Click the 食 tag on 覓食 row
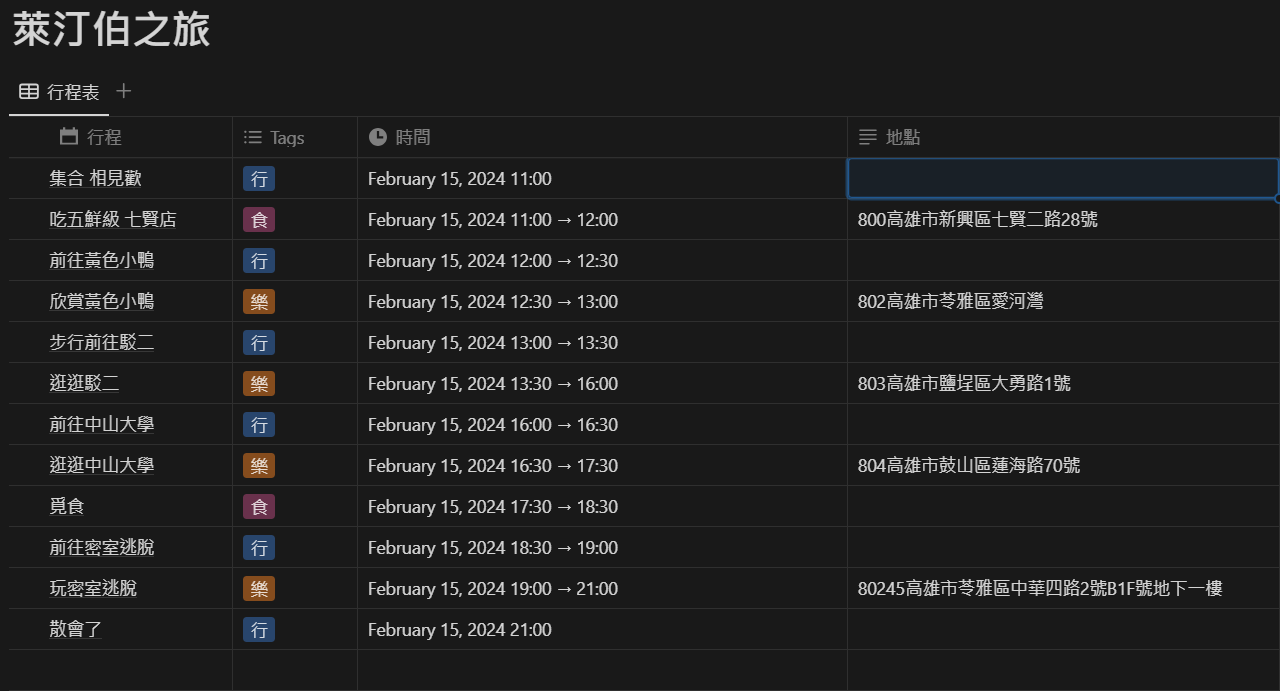Viewport: 1280px width, 691px height. pos(259,507)
